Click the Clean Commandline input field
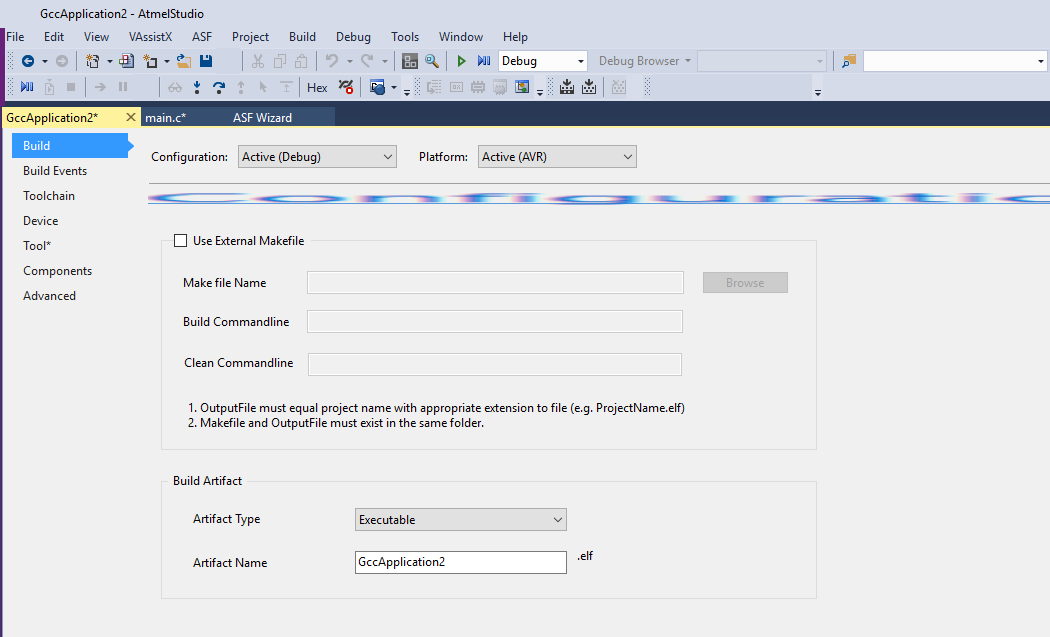The height and width of the screenshot is (637, 1050). pos(495,364)
